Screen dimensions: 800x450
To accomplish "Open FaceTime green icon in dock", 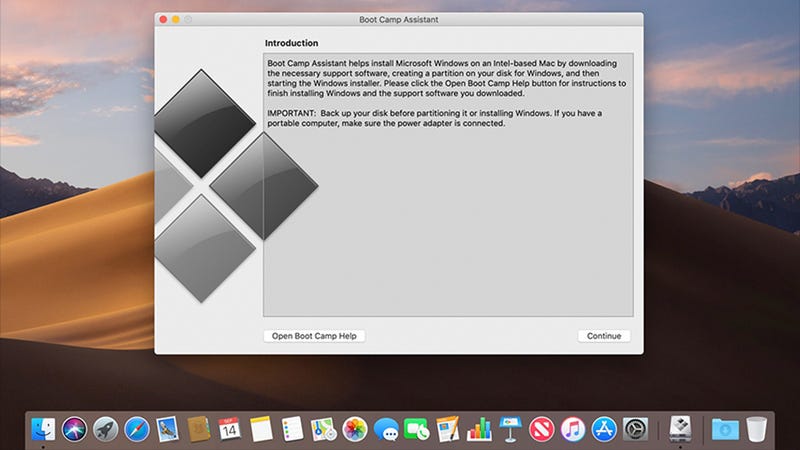I will pyautogui.click(x=417, y=429).
